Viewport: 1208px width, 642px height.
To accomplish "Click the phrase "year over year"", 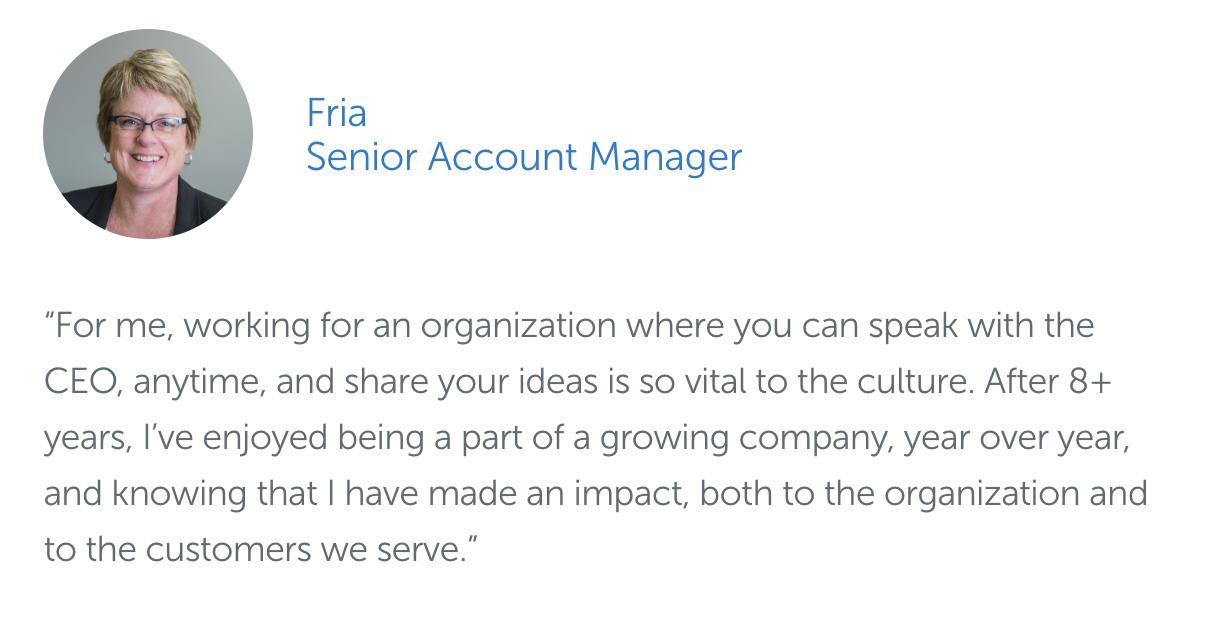I will click(1016, 438).
